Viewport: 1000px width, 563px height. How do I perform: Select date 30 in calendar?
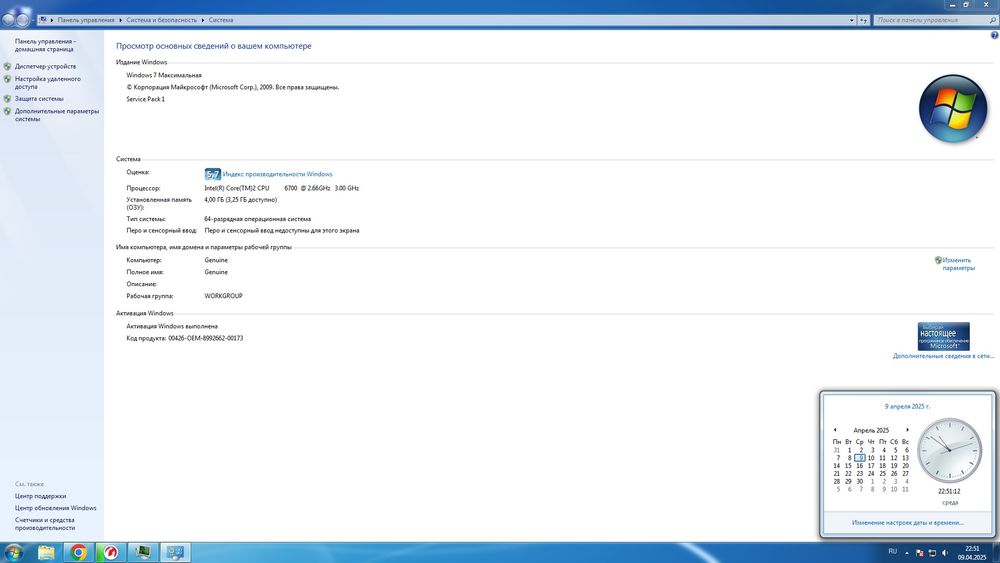coord(860,481)
